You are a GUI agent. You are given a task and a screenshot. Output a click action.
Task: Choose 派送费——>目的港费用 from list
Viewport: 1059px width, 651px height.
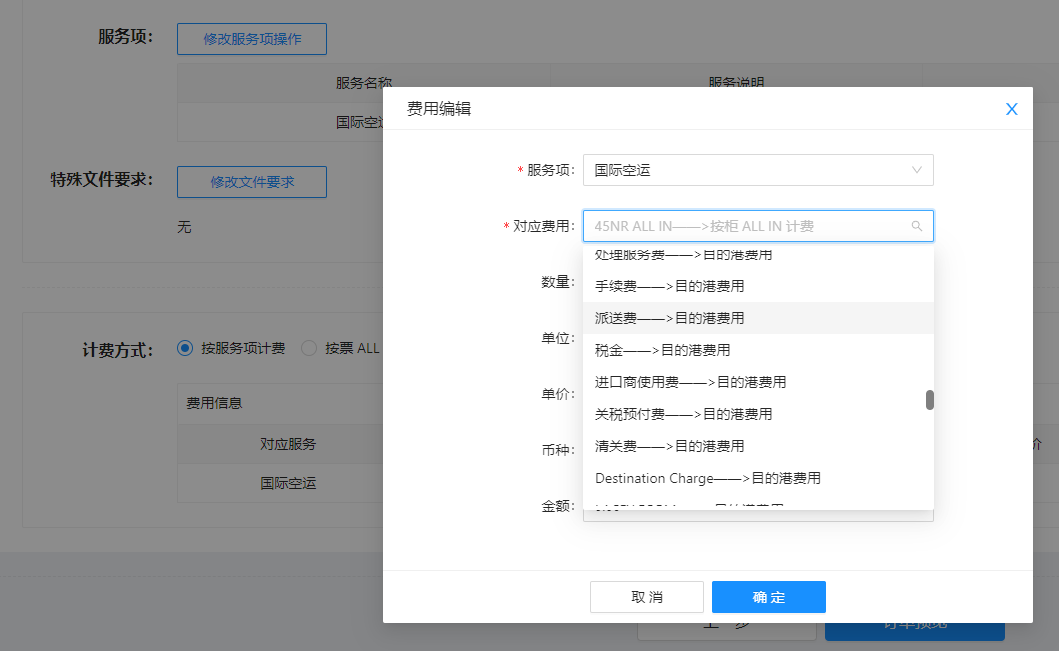pos(669,318)
